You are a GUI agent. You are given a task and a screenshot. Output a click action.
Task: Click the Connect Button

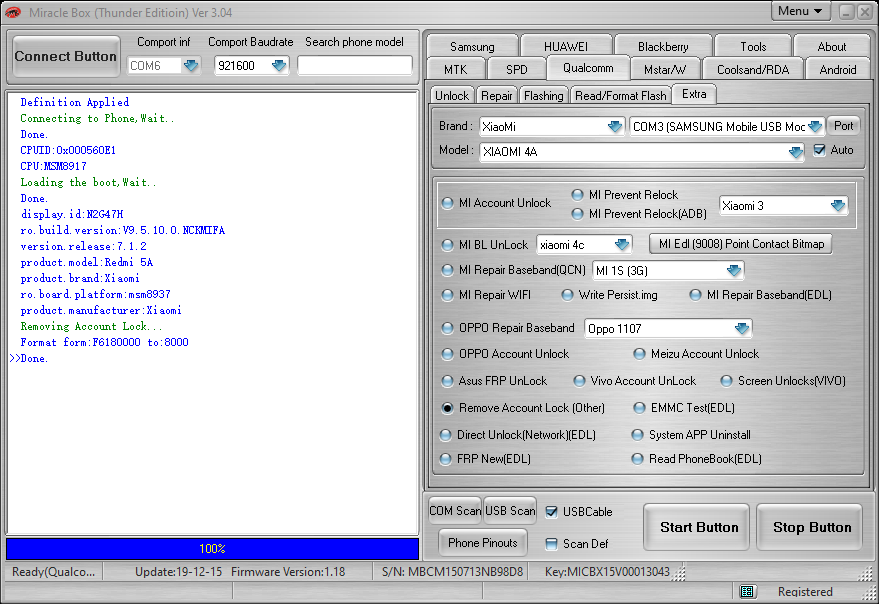(66, 56)
